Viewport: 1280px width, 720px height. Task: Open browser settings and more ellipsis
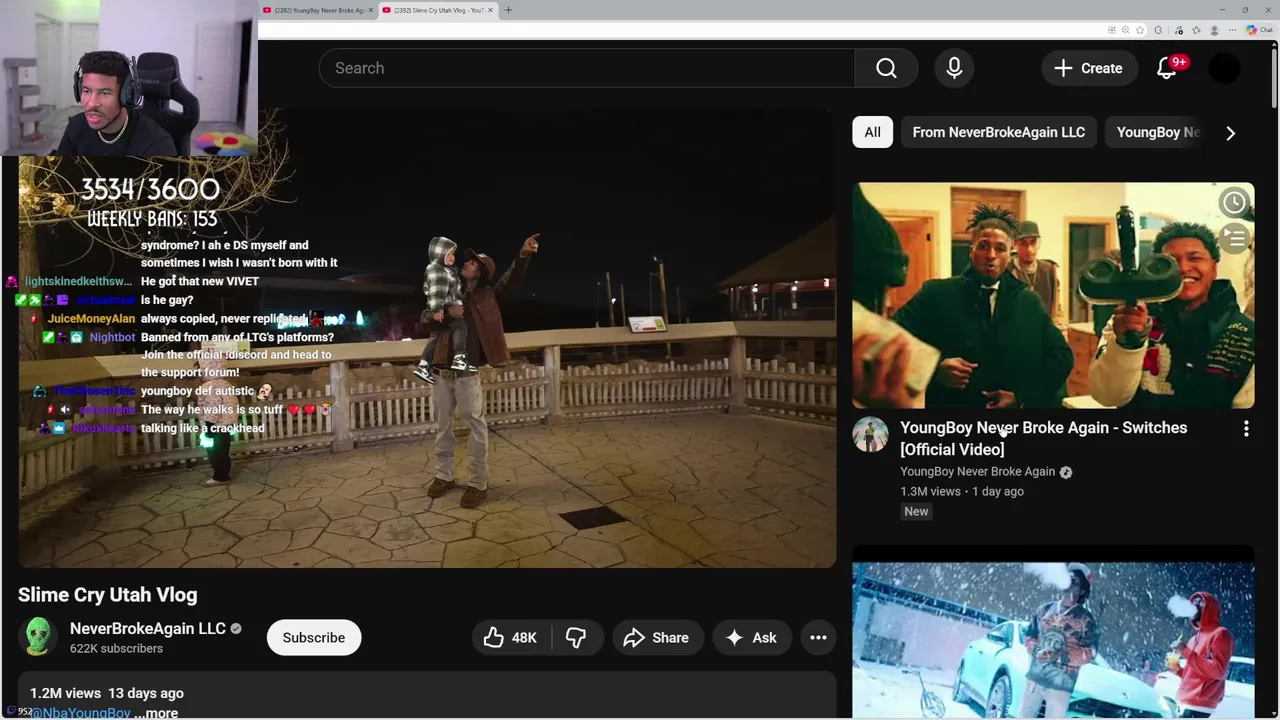pyautogui.click(x=1232, y=30)
